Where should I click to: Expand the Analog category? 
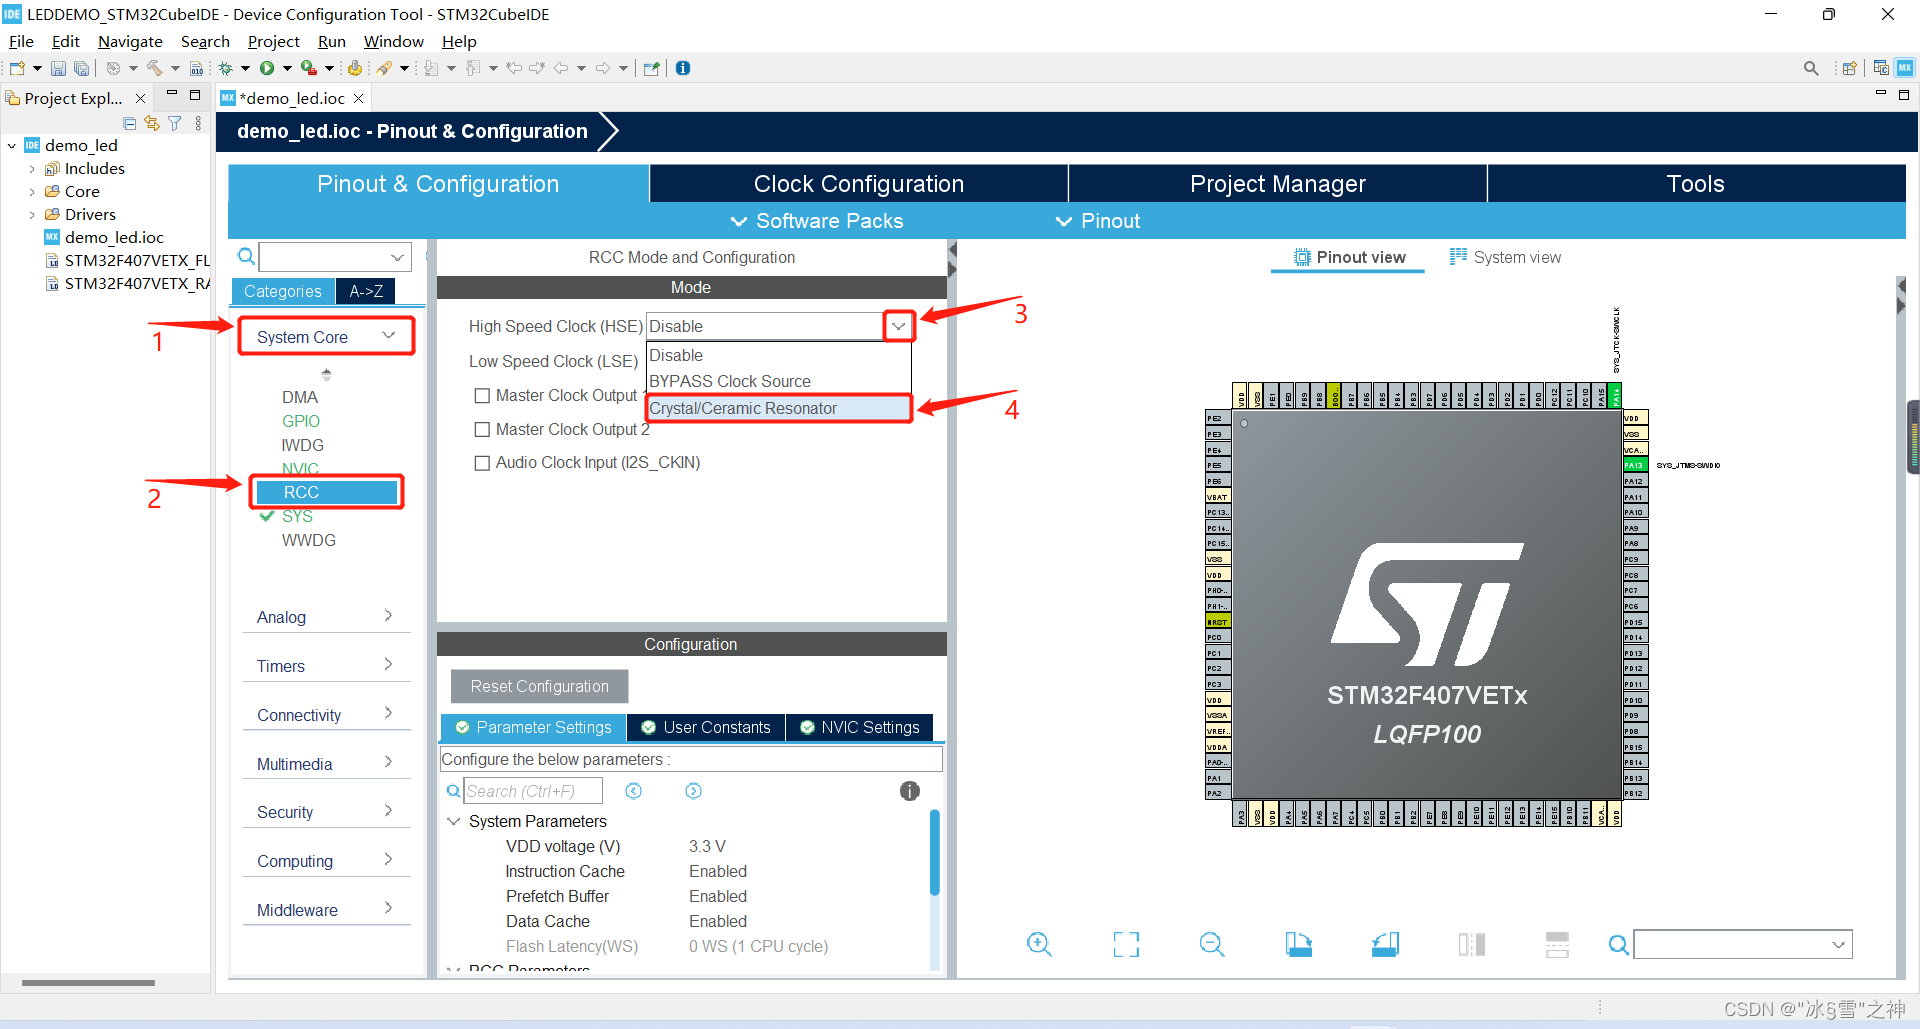tap(326, 617)
